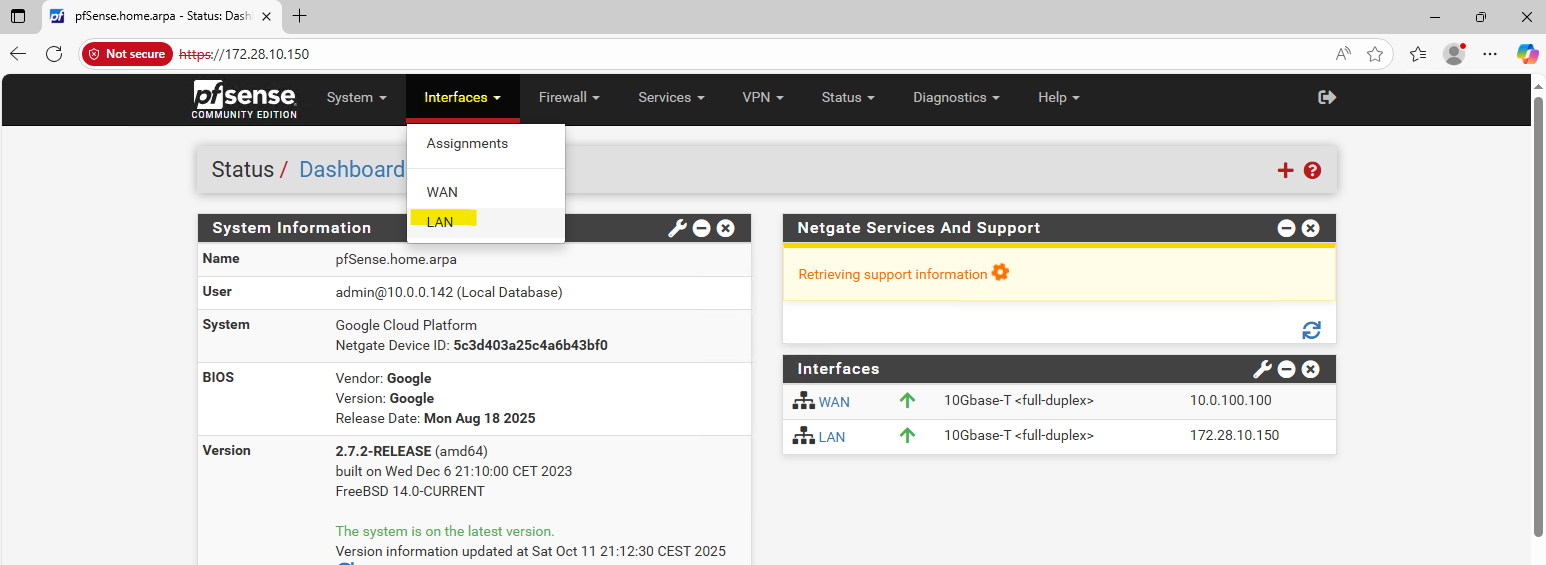This screenshot has width=1546, height=565.
Task: Select Assignments from Interfaces menu
Action: [x=486, y=144]
